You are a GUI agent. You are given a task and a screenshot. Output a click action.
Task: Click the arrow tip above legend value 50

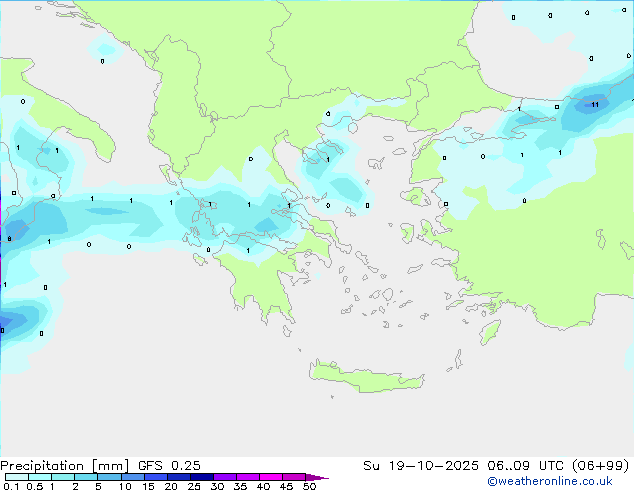(x=317, y=477)
